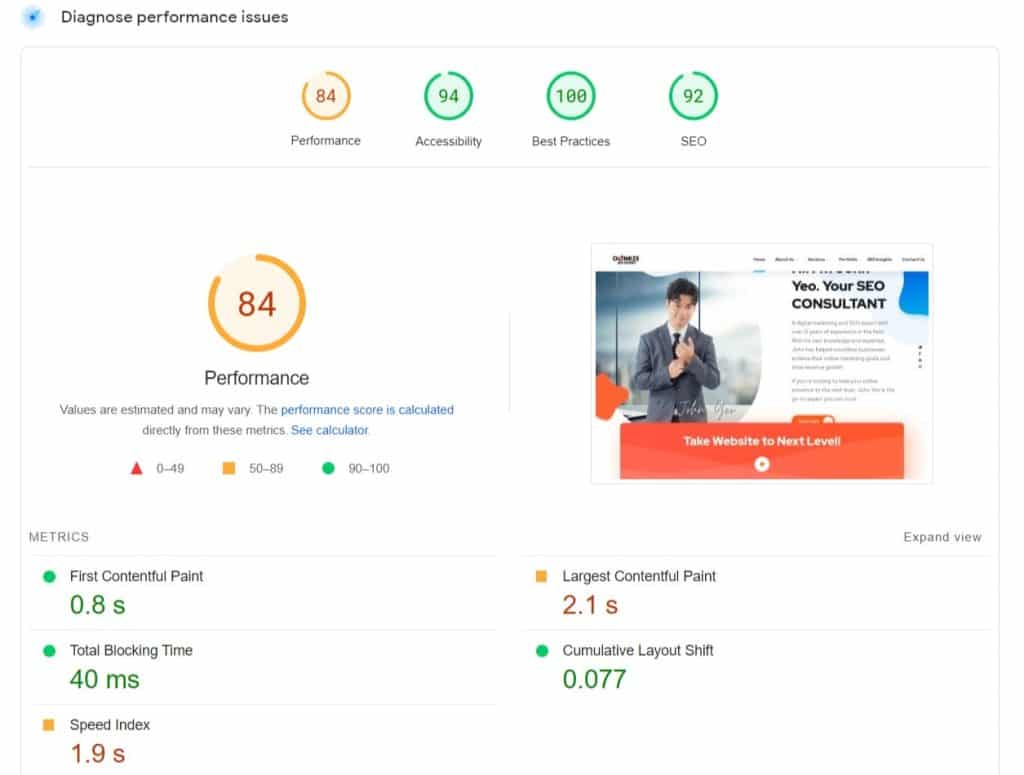The width and height of the screenshot is (1024, 775).
Task: Open the See calculator link
Action: [x=329, y=429]
